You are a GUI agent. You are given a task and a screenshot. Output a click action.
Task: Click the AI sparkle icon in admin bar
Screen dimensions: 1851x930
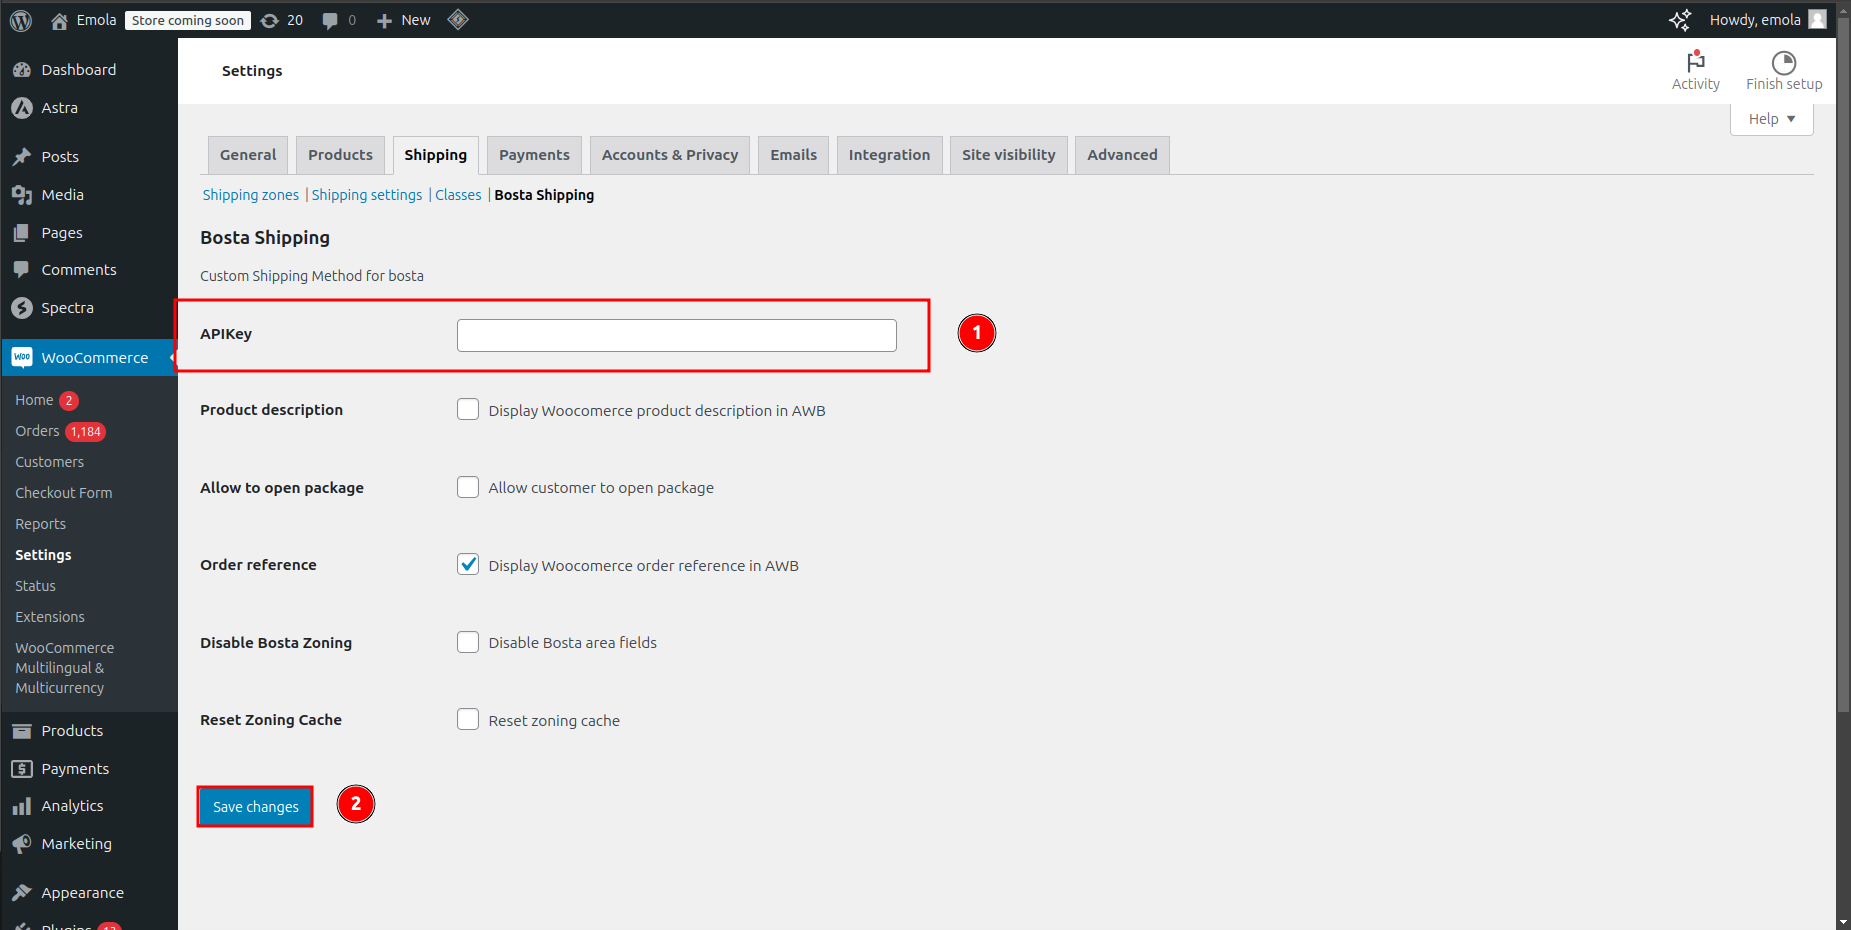pos(1680,20)
